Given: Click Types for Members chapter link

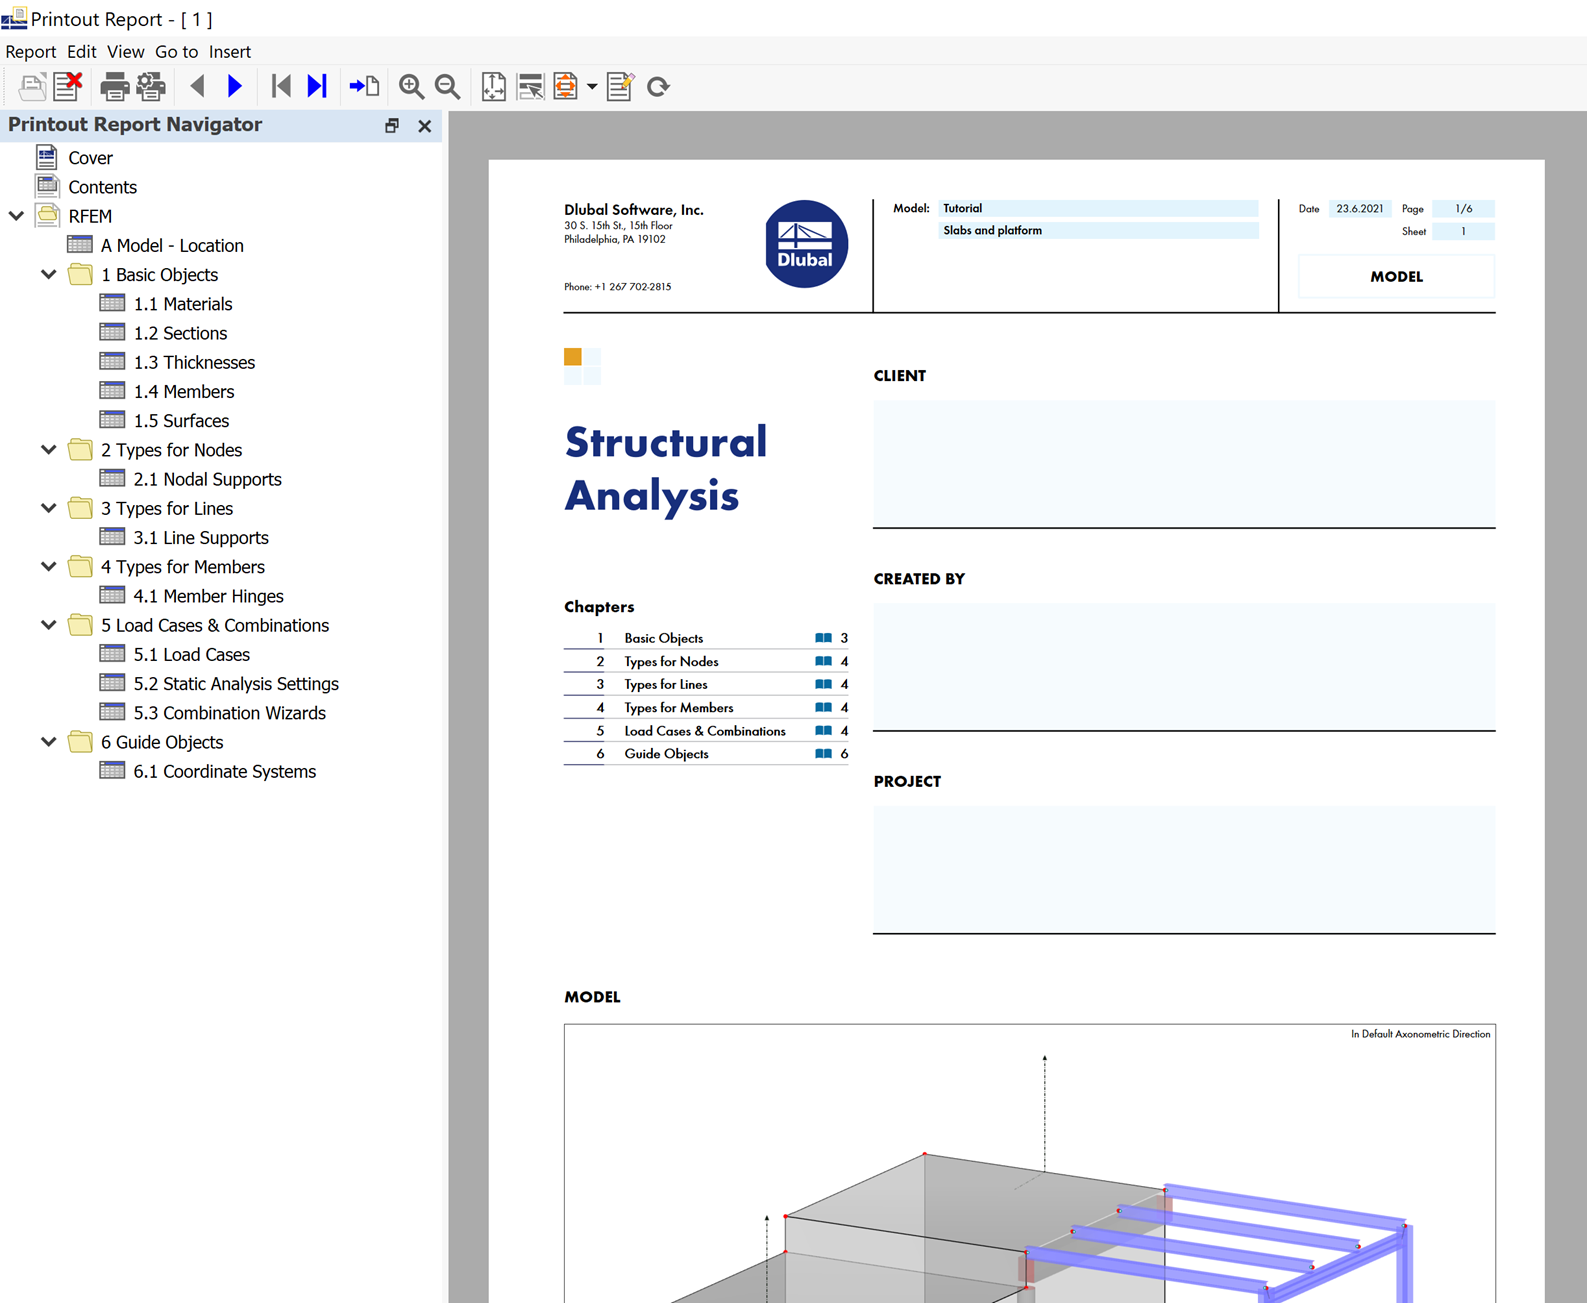Looking at the screenshot, I should tap(678, 708).
